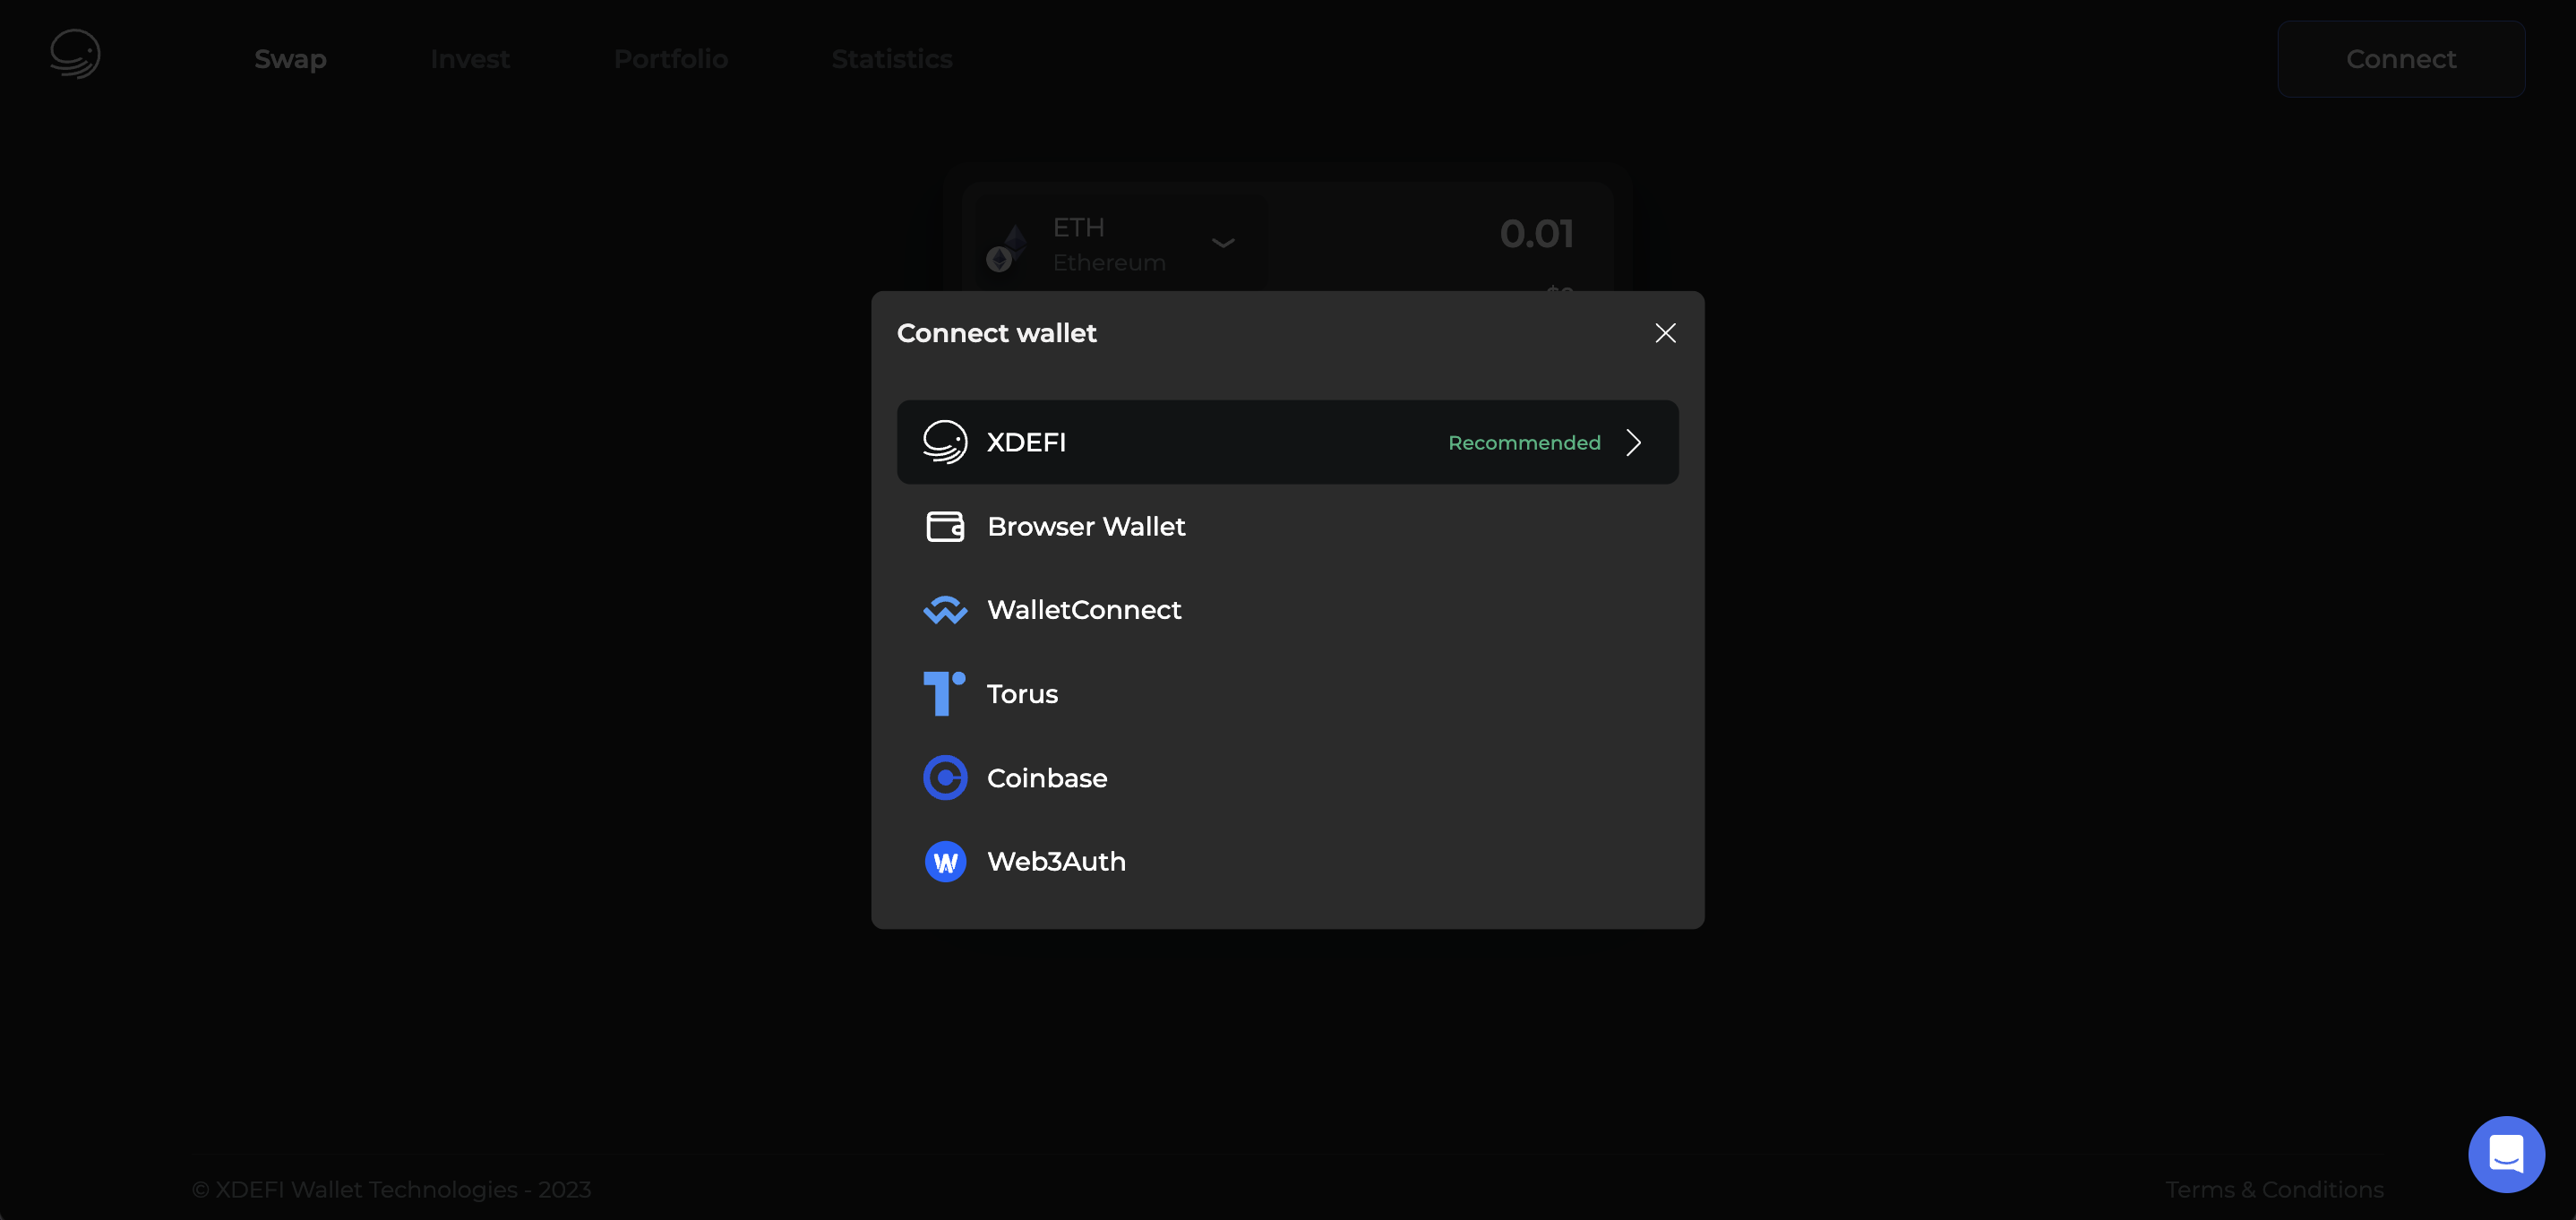Choose the Recommended label on XDEFI row

[1523, 442]
